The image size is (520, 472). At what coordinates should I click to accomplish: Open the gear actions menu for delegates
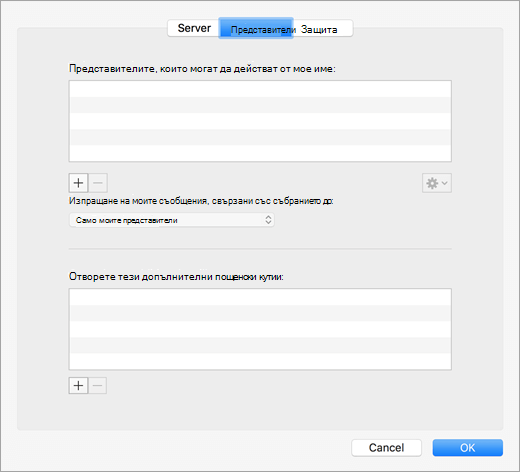(x=437, y=183)
